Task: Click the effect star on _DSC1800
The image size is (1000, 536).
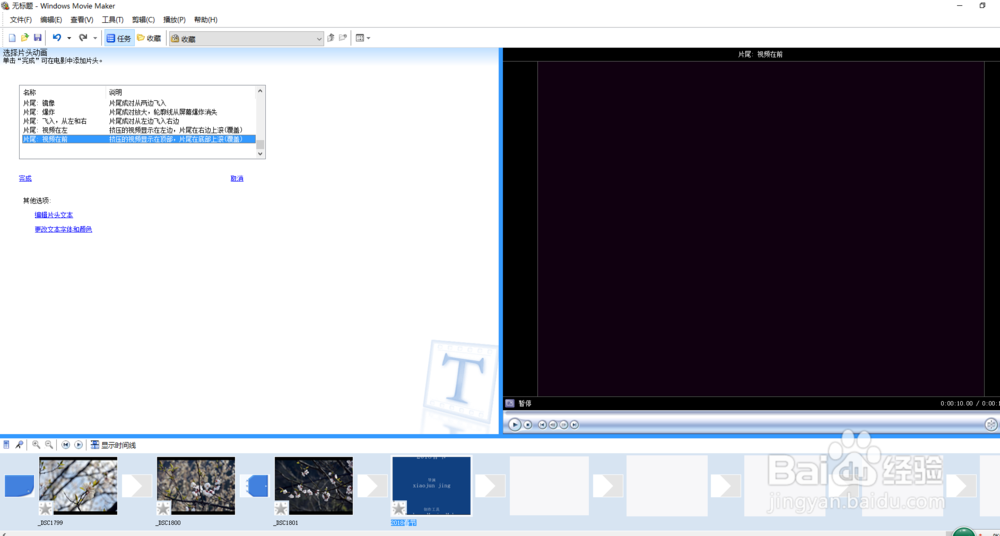Action: tap(164, 508)
